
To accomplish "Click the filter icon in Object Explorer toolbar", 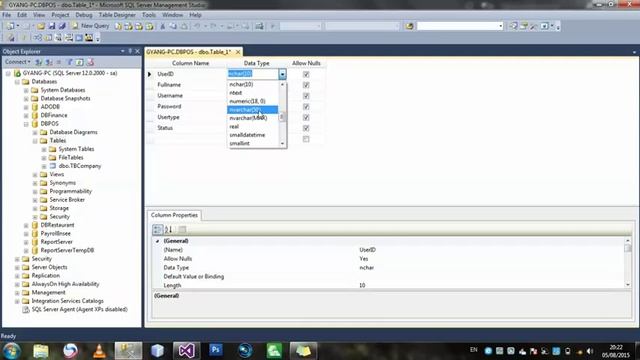I will click(x=70, y=62).
